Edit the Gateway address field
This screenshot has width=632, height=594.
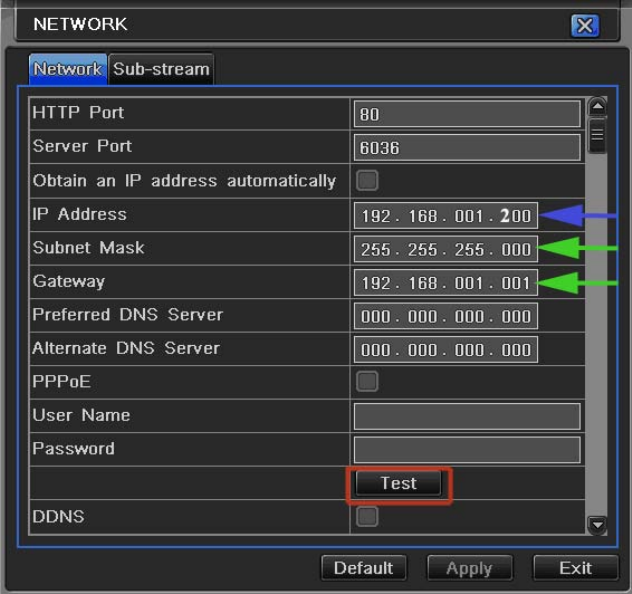pyautogui.click(x=446, y=282)
